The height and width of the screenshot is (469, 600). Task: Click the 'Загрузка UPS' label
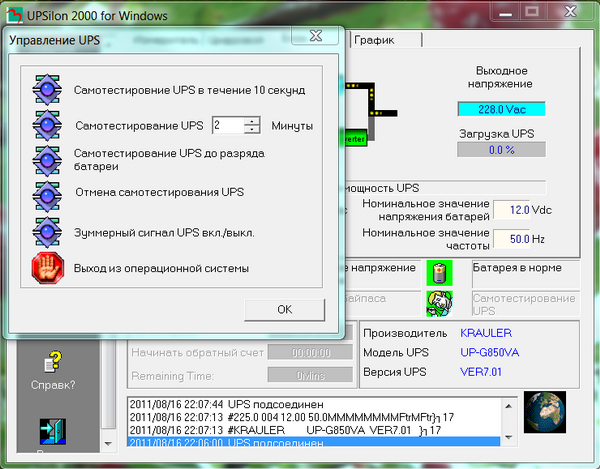point(497,134)
